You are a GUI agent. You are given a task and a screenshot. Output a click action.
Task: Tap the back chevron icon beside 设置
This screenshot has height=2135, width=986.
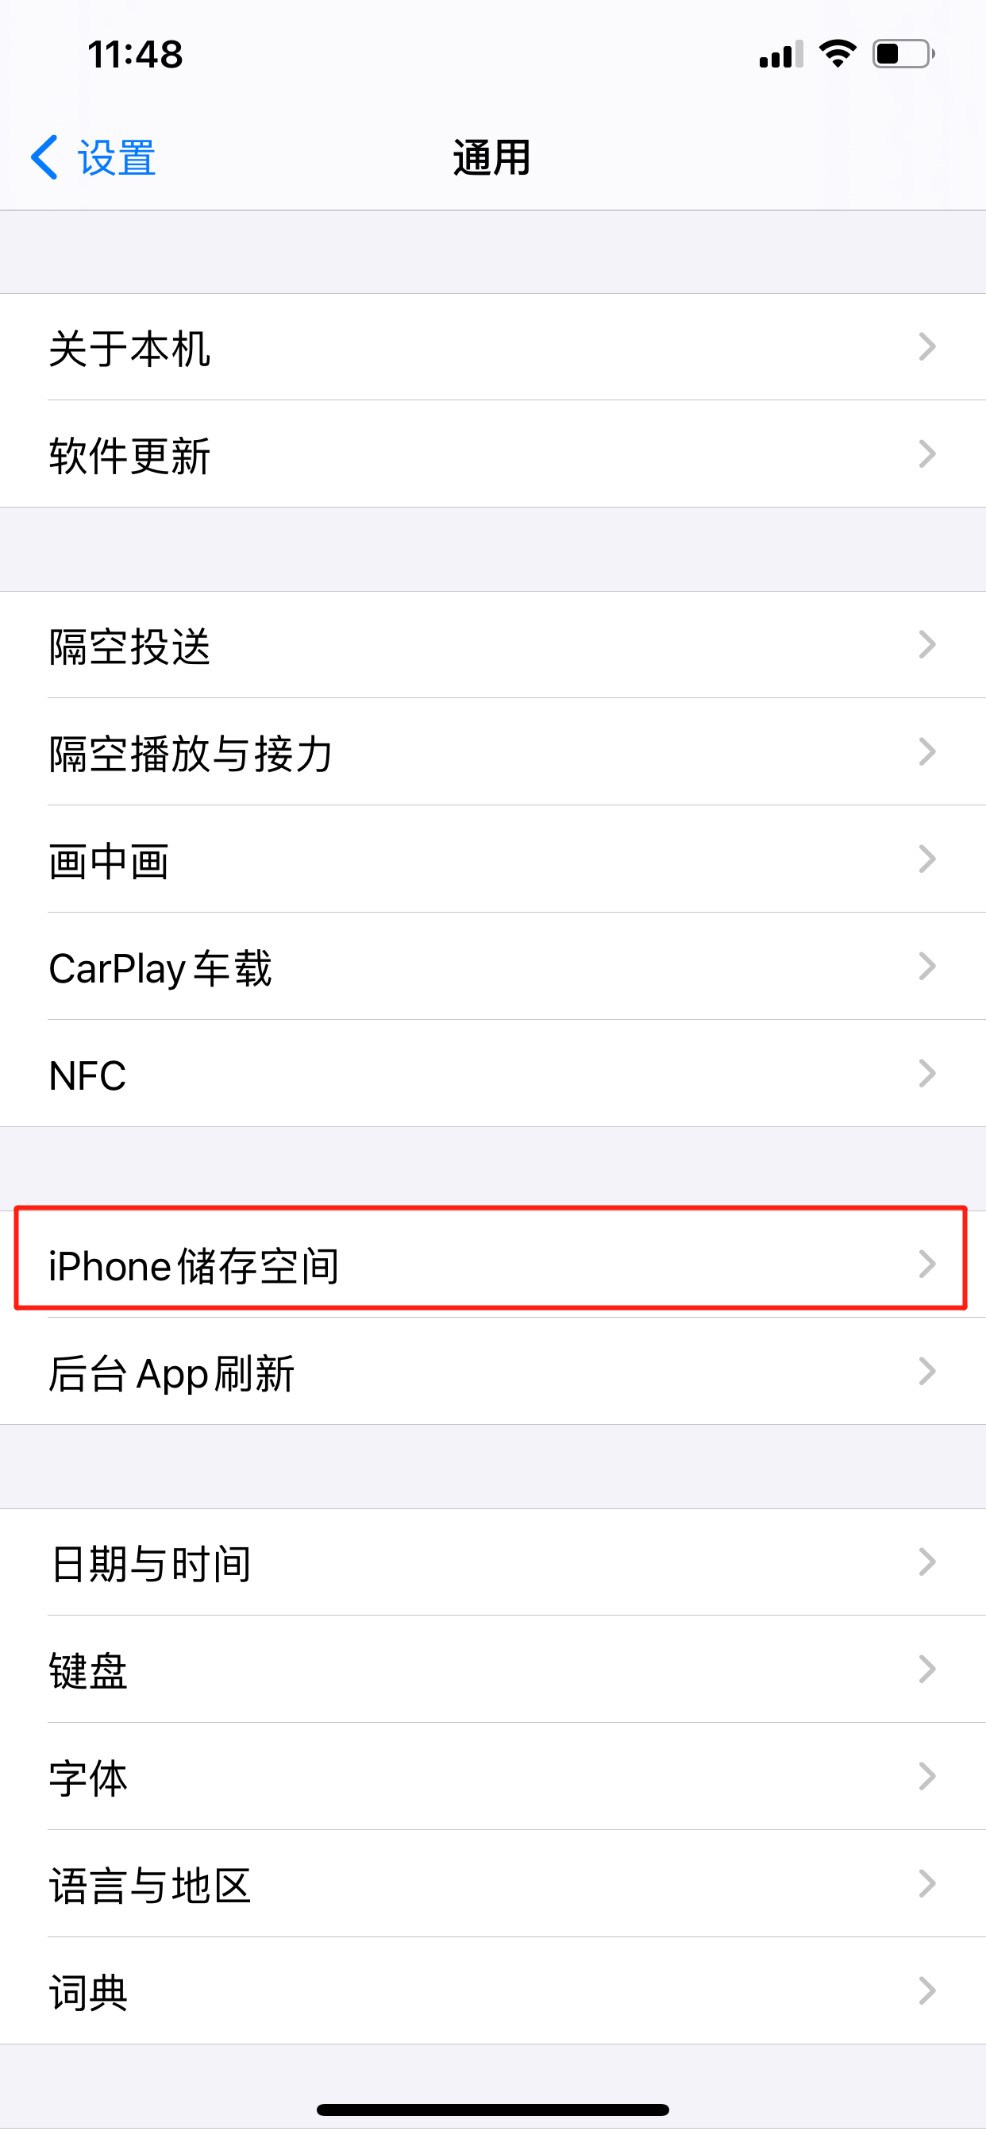44,157
